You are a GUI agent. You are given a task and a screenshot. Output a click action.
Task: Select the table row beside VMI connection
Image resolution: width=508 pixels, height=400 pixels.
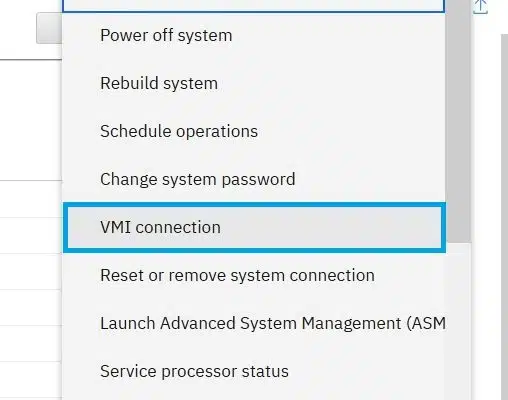coord(31,235)
